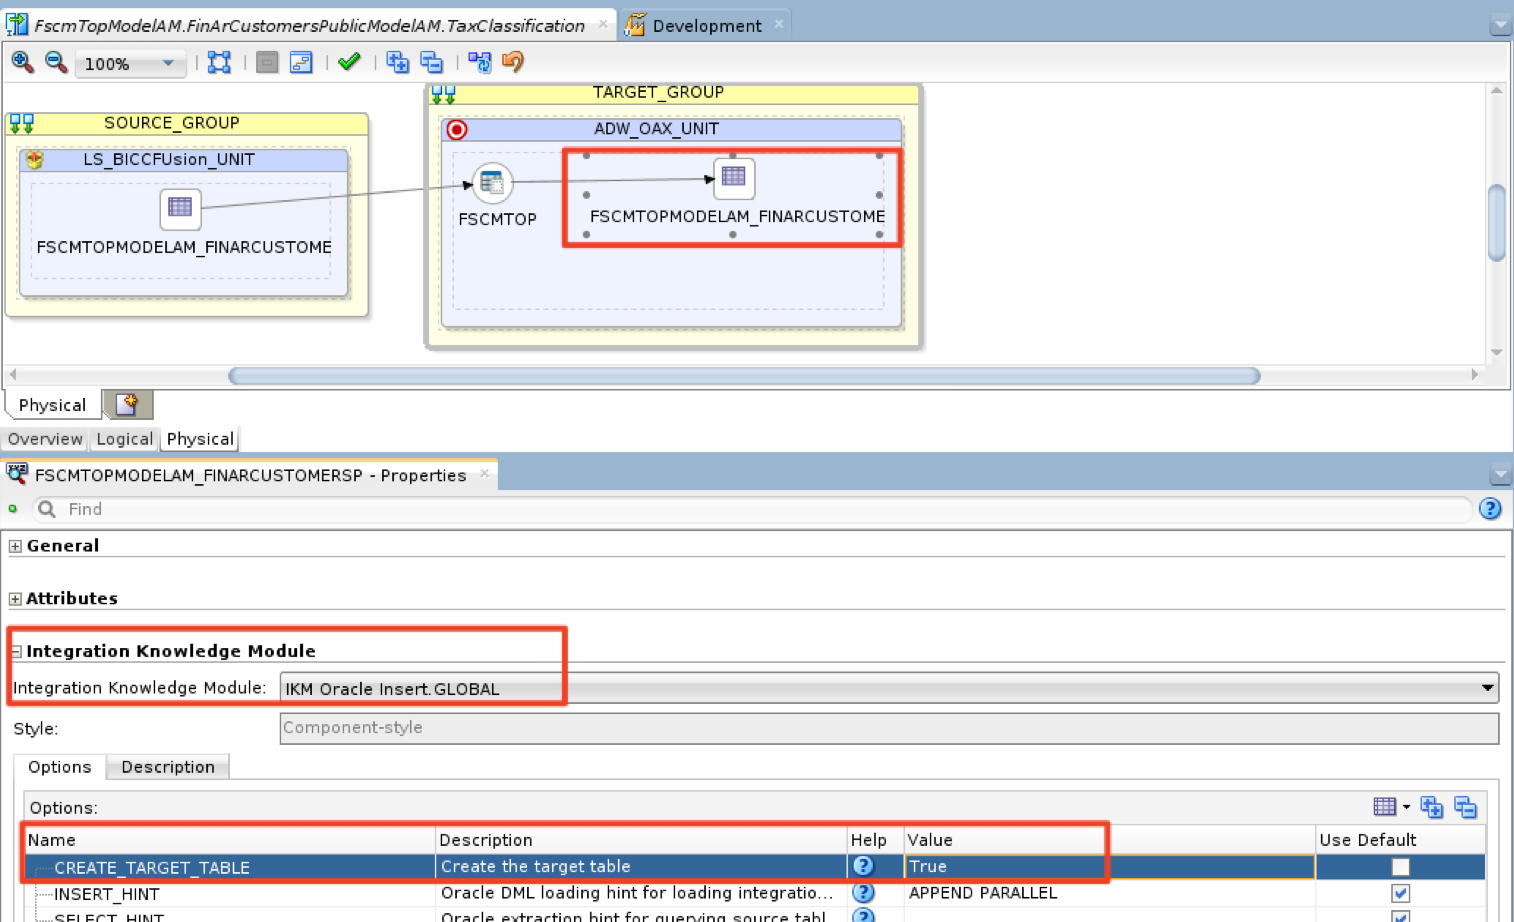Expand the Attributes section
Viewport: 1514px width, 922px height.
click(x=15, y=599)
